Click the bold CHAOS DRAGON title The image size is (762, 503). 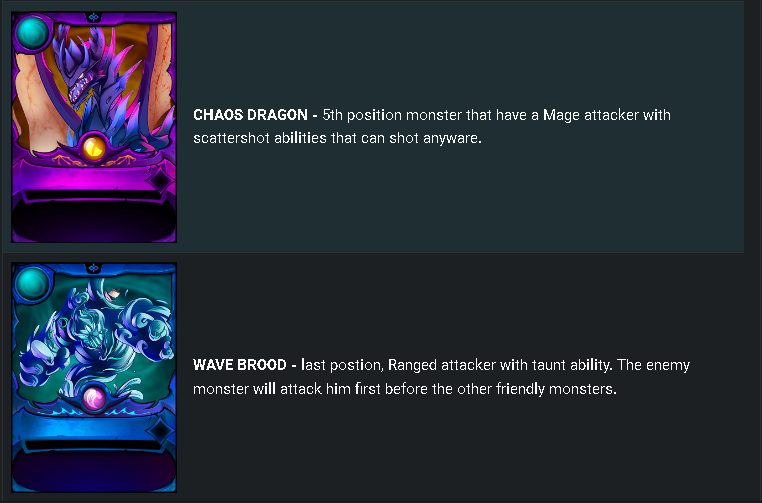pos(250,115)
